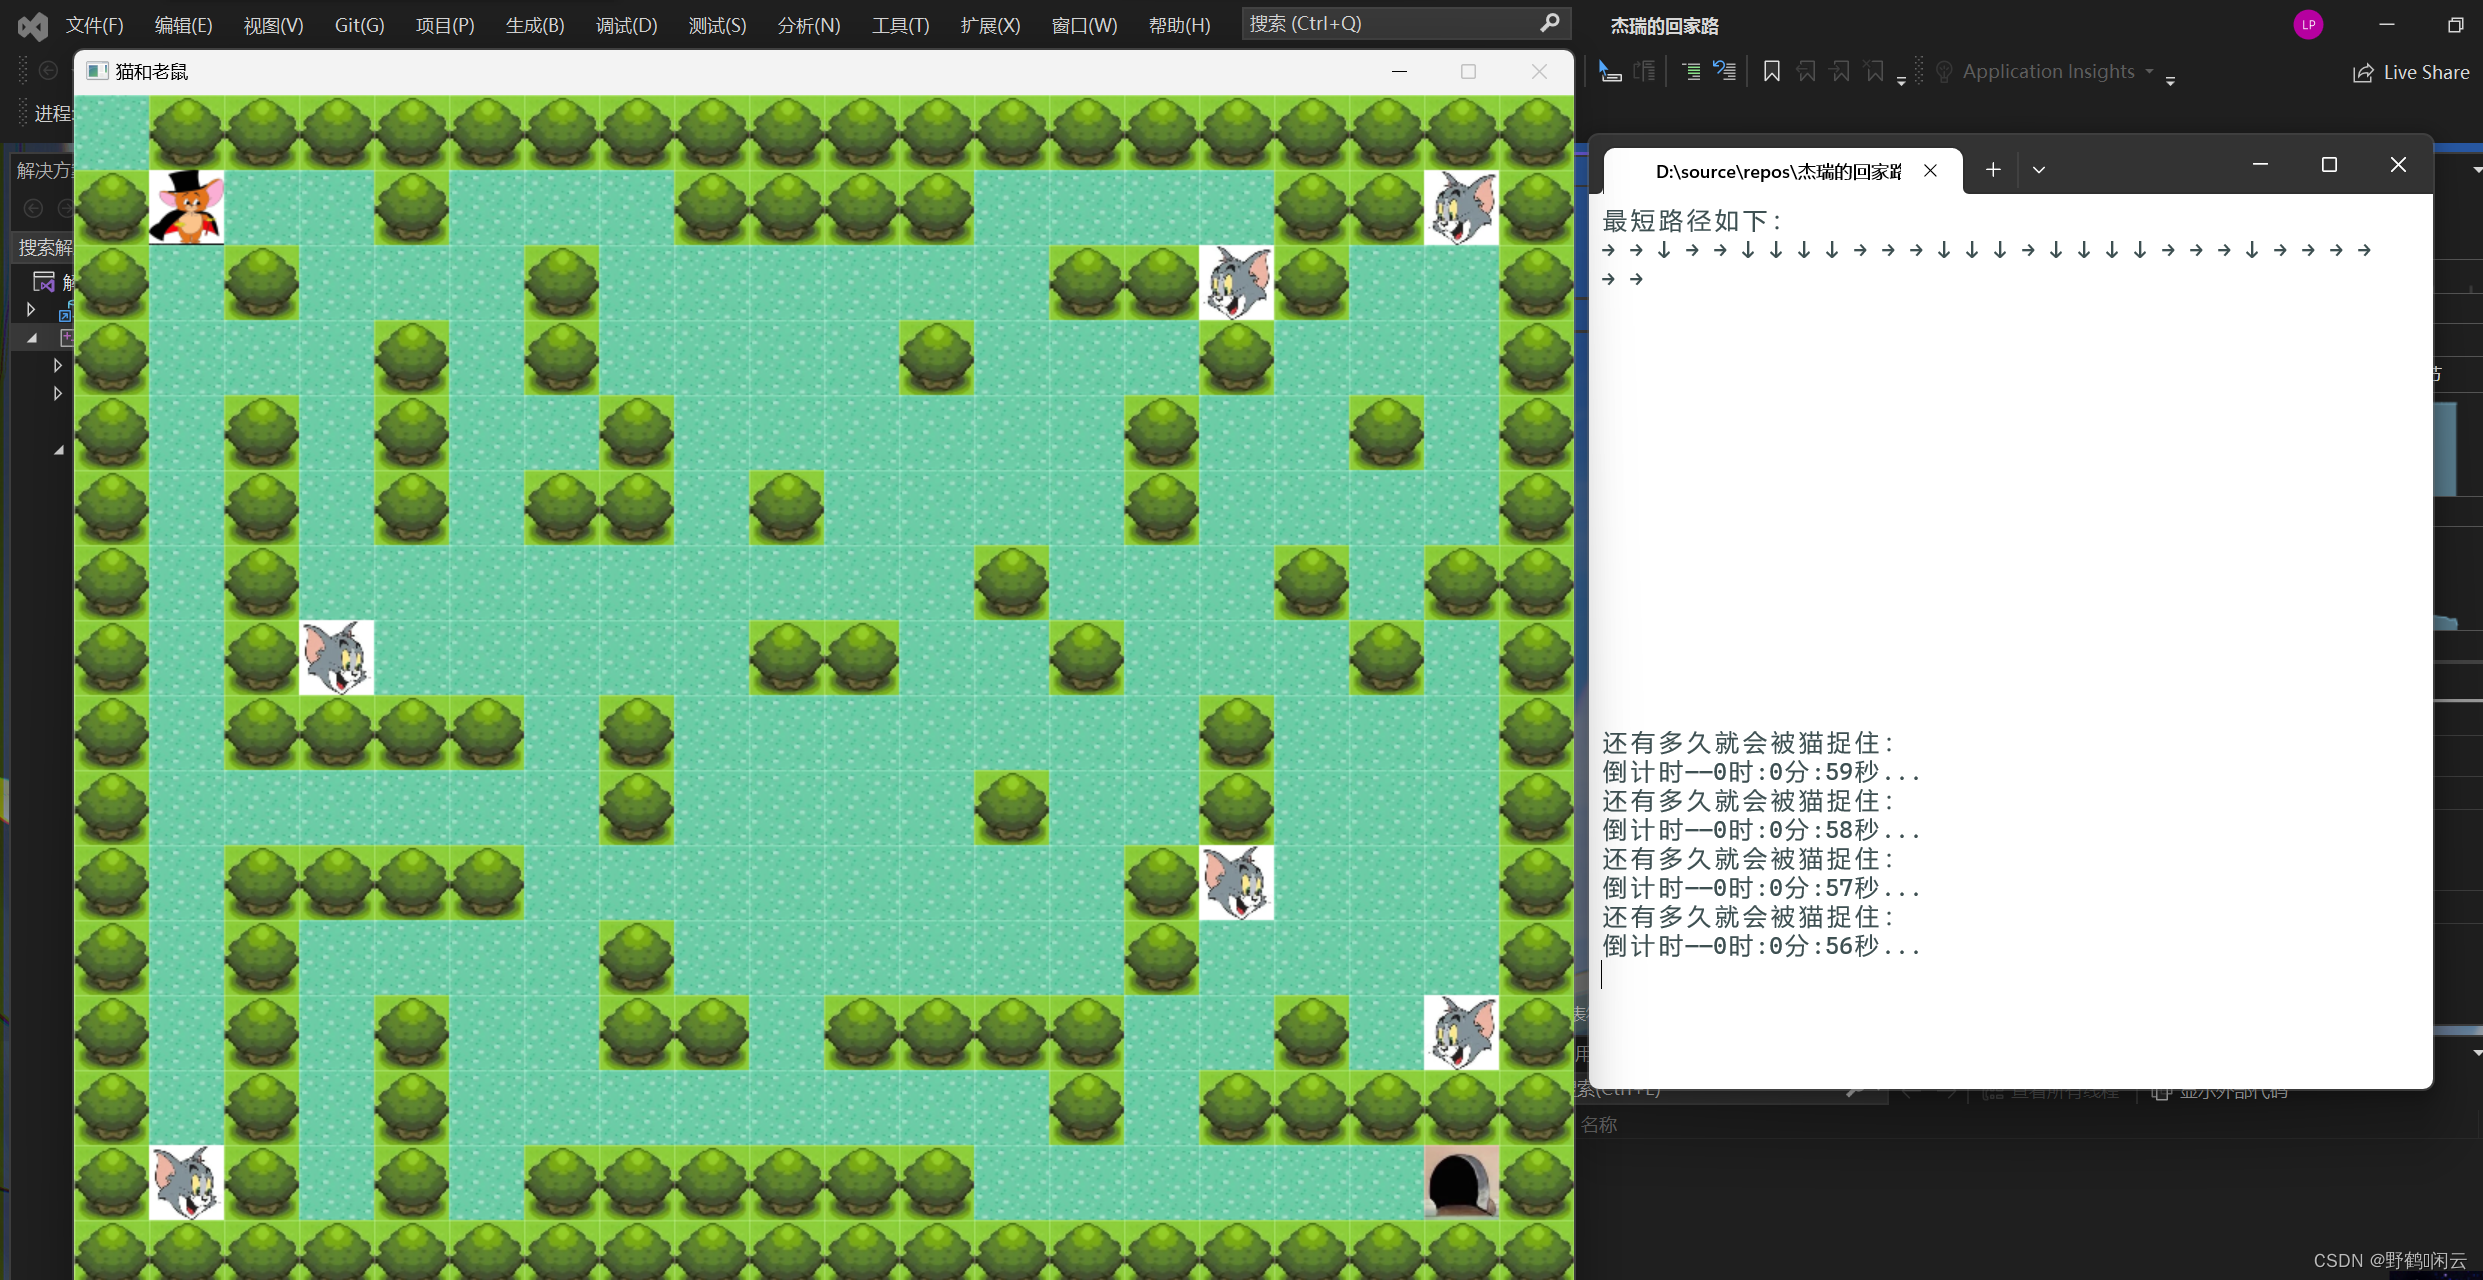The image size is (2483, 1280).
Task: Open the Application Insights dropdown
Action: (2149, 71)
